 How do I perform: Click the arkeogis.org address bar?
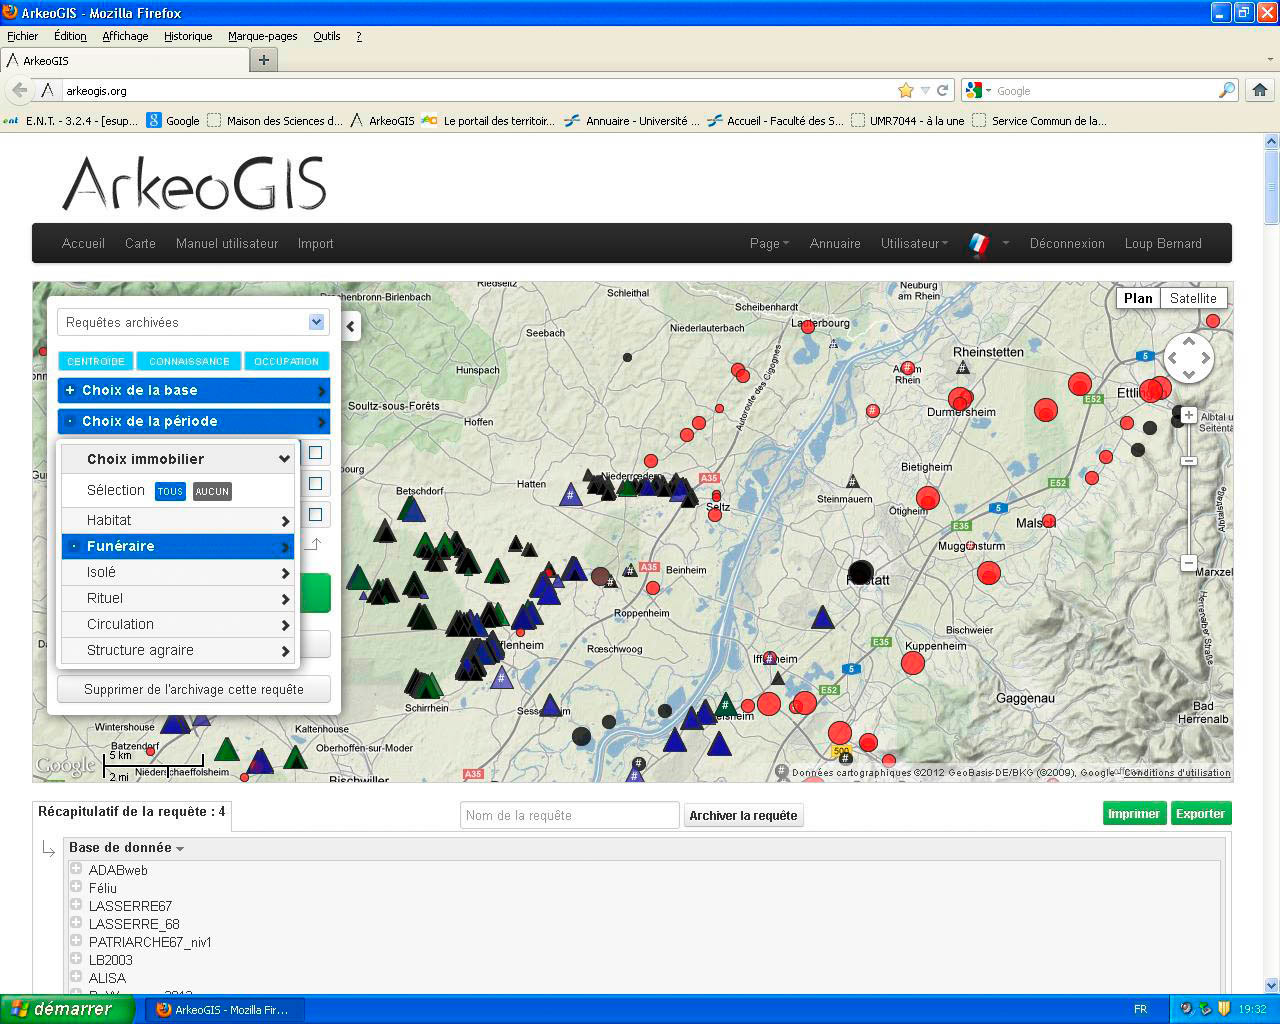478,90
